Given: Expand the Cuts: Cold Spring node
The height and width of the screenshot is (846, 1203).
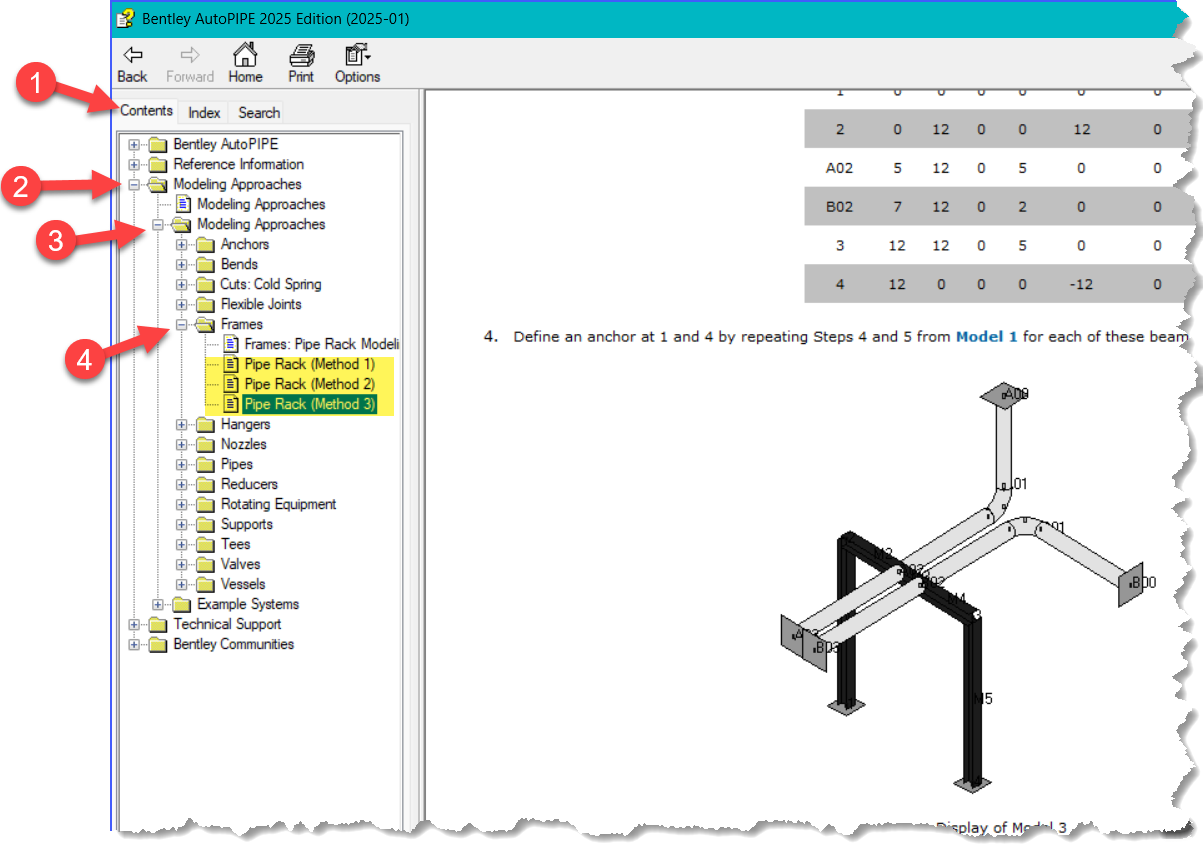Looking at the screenshot, I should [182, 284].
